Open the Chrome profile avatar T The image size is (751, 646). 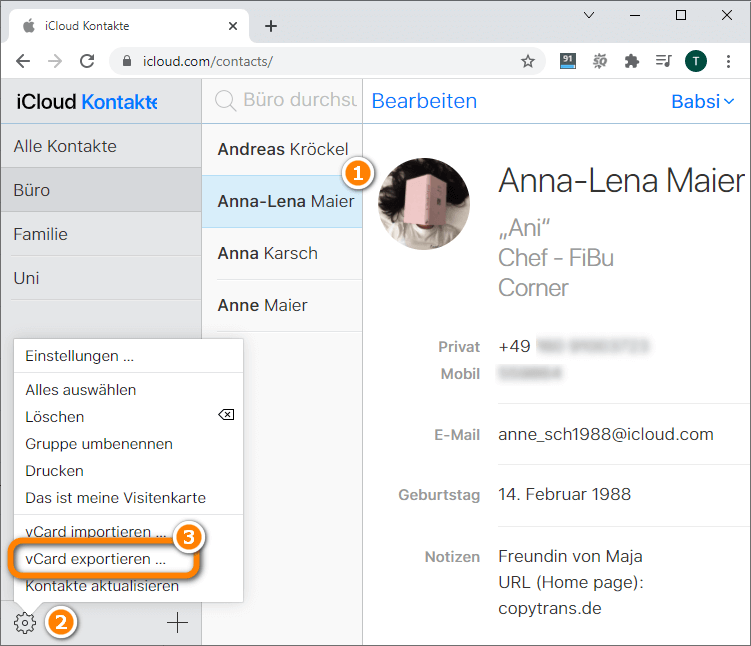click(x=696, y=61)
